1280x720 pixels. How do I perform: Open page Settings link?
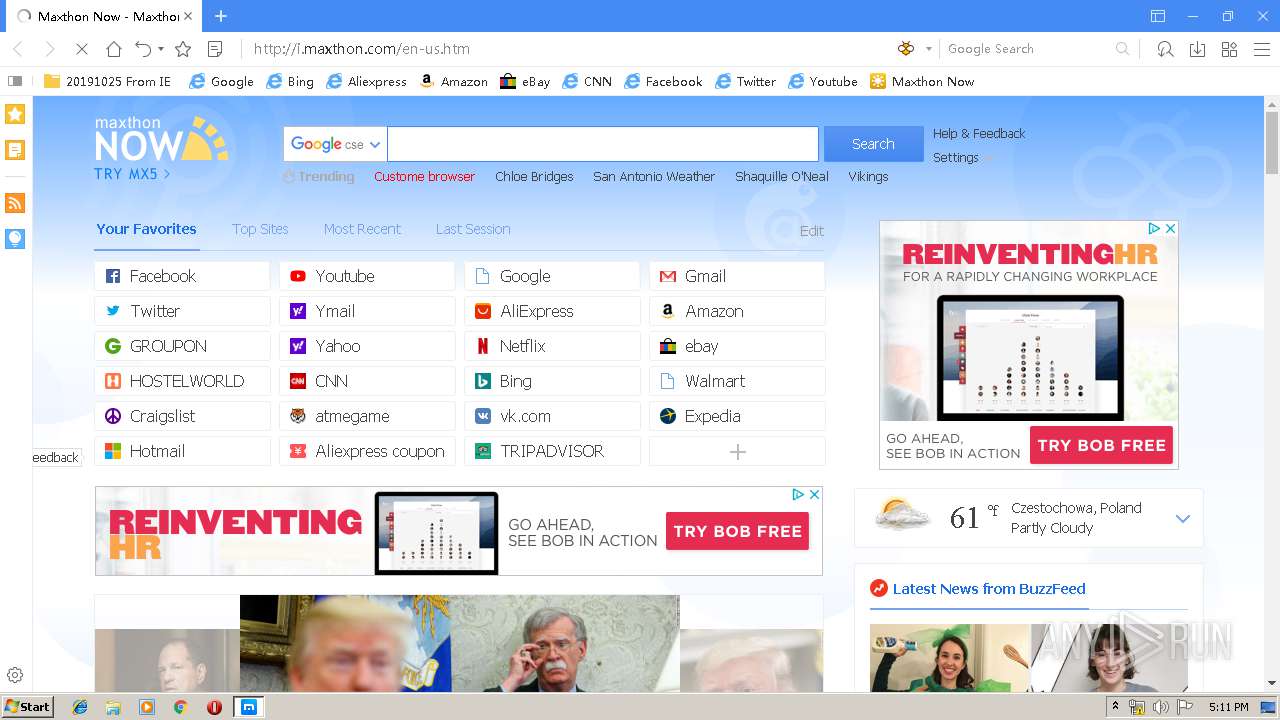click(956, 157)
